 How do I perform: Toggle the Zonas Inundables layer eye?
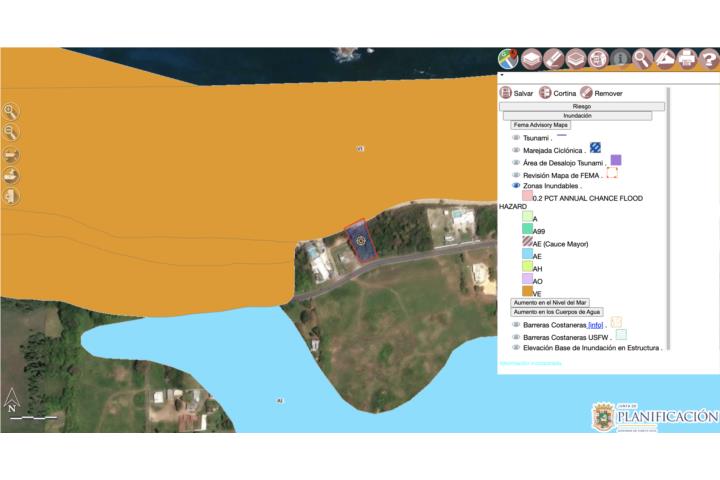(x=516, y=186)
